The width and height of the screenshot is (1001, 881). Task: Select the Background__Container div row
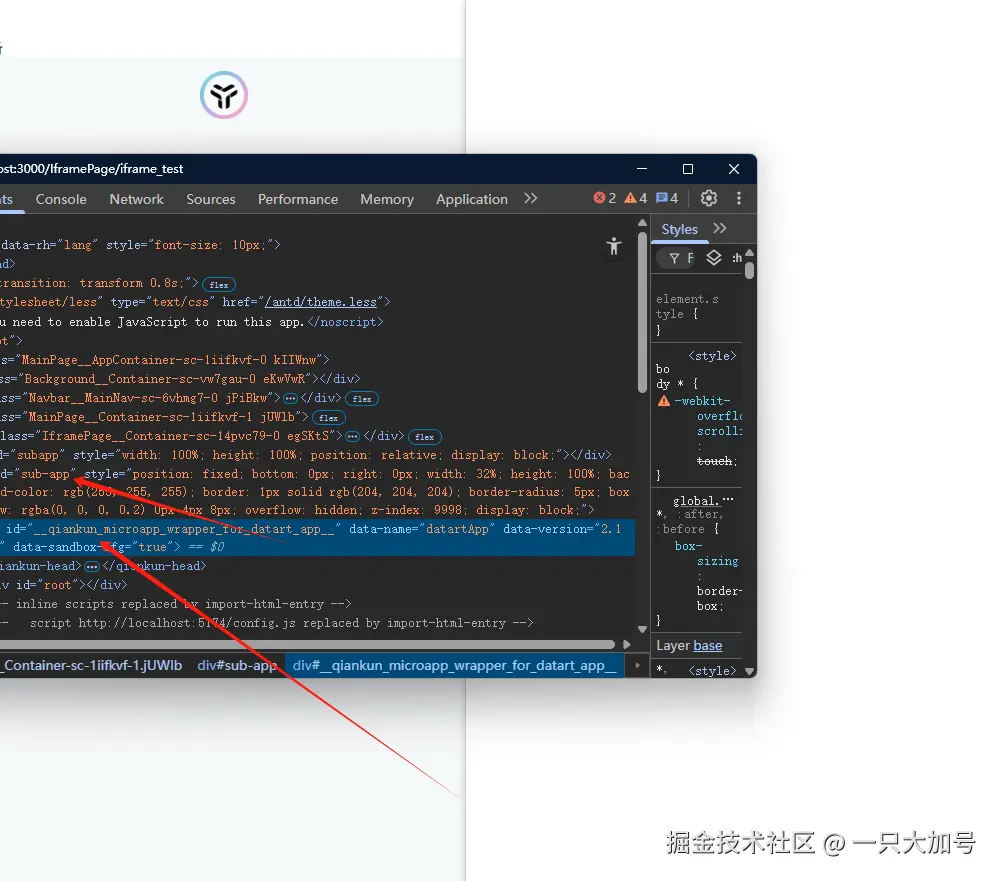click(180, 379)
